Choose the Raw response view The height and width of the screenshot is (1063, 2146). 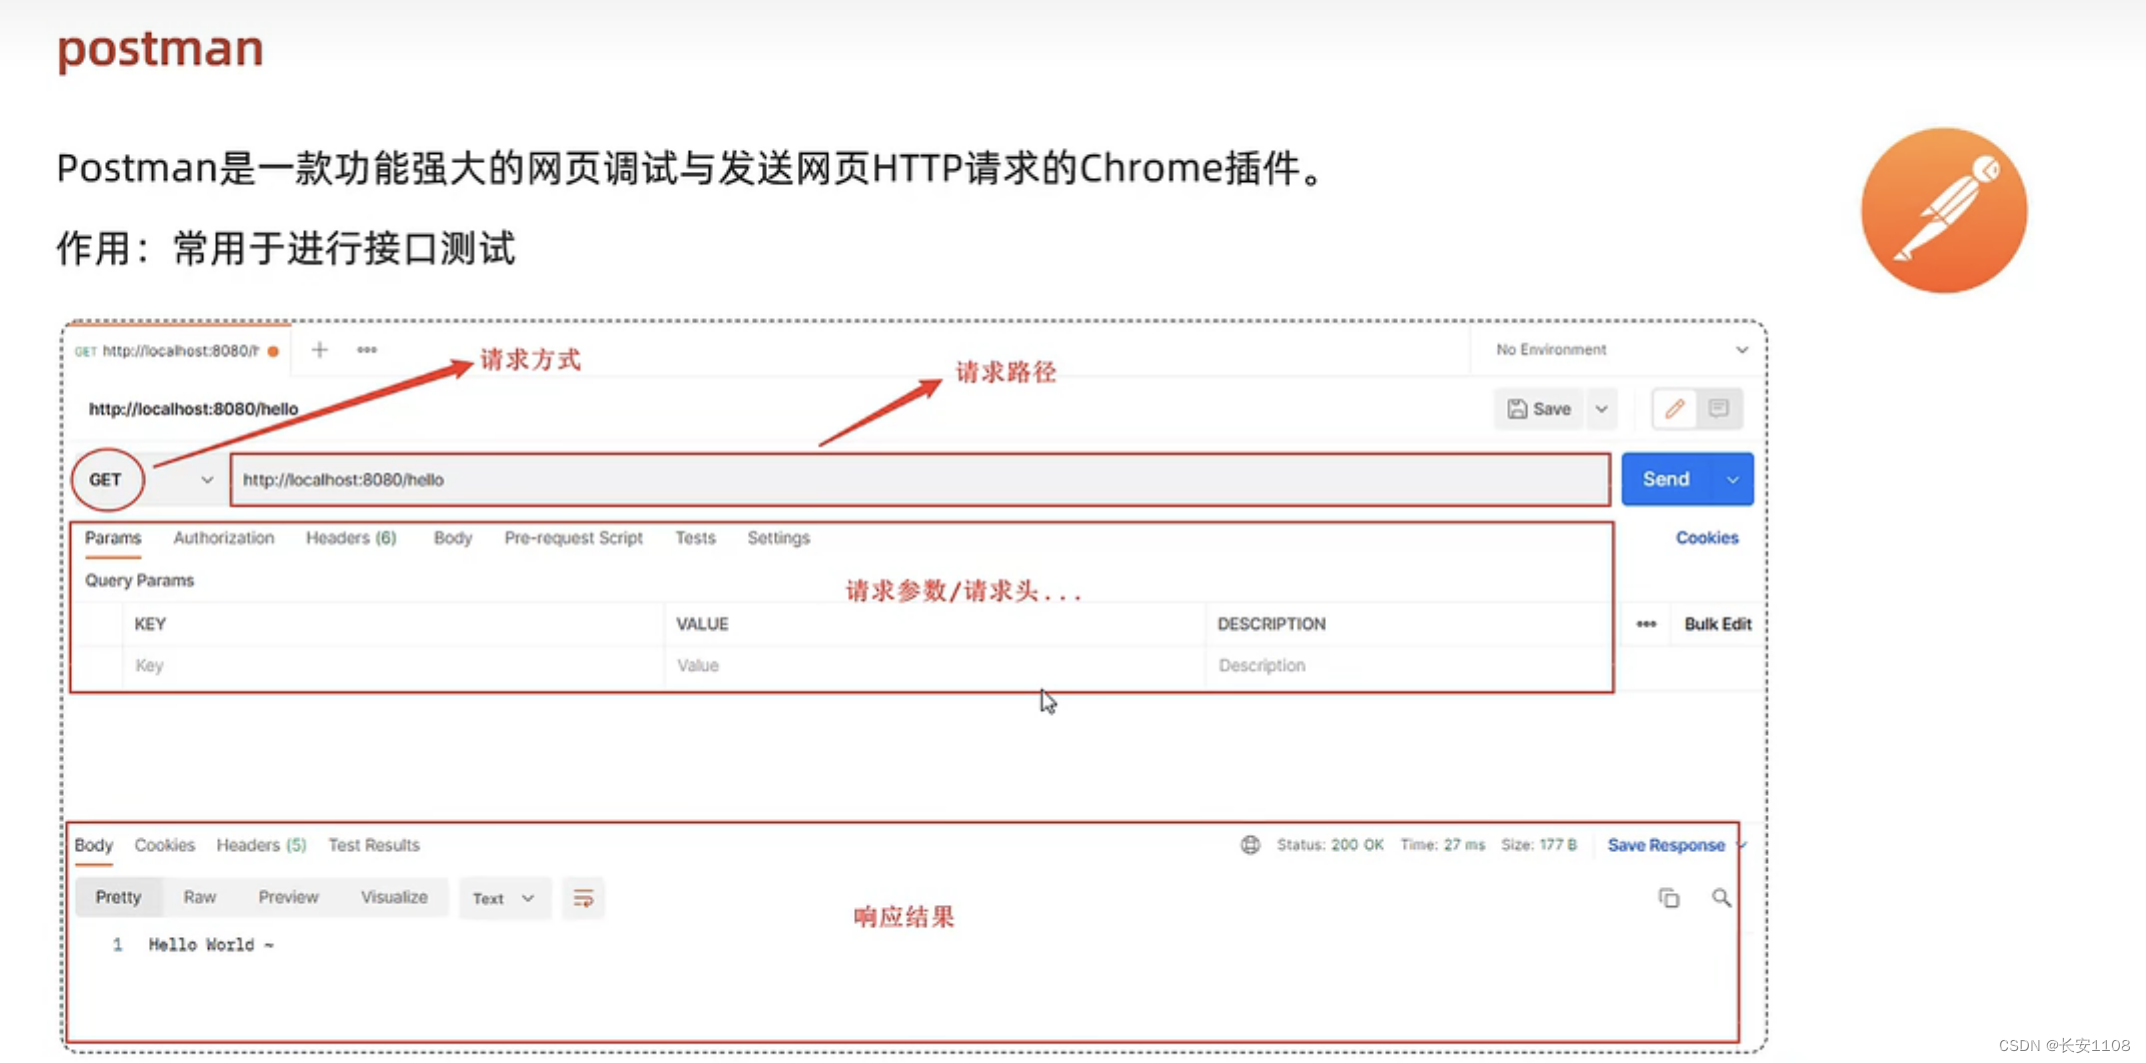point(199,897)
